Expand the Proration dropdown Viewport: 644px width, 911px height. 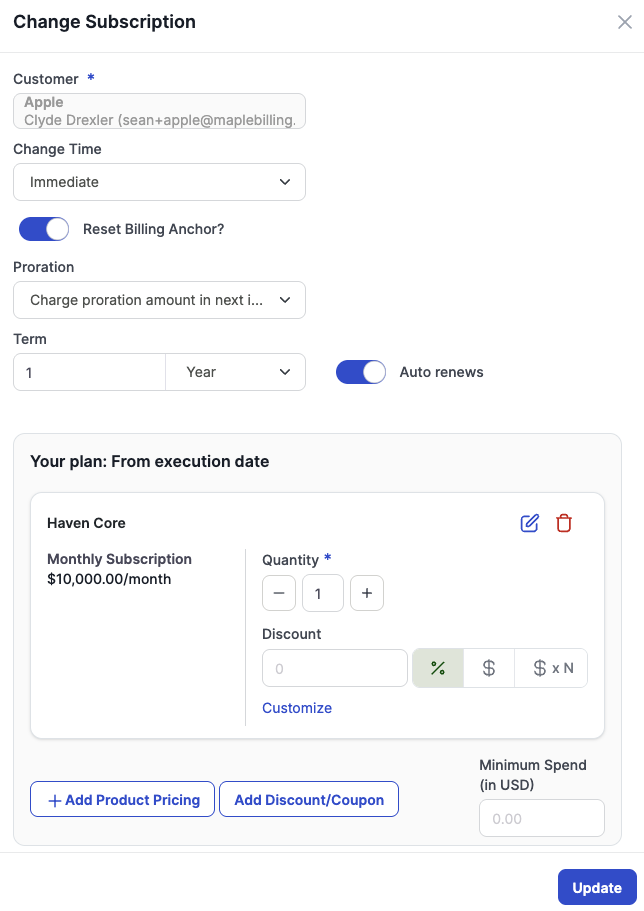point(159,300)
